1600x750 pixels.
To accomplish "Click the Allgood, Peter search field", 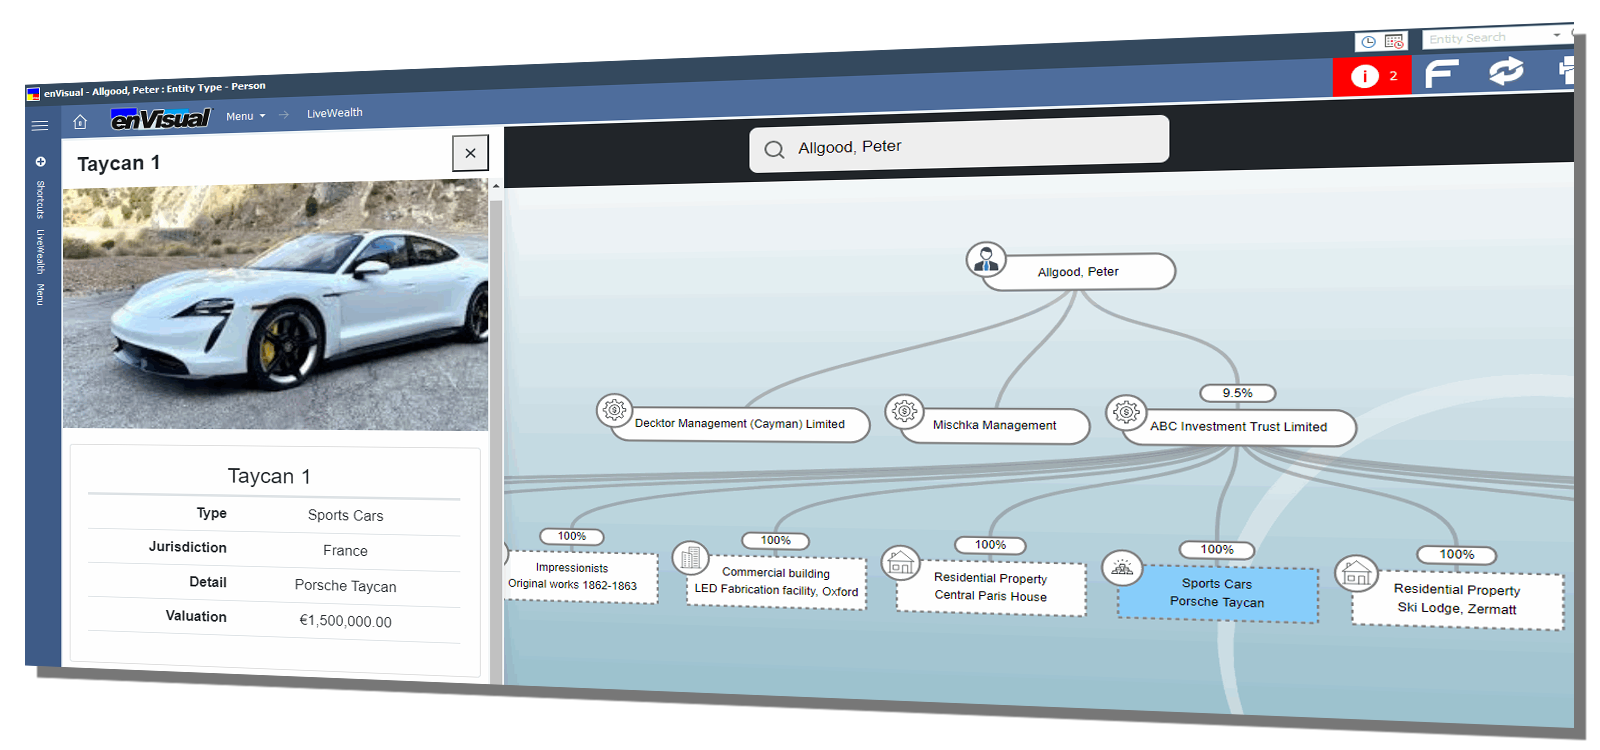I will [x=959, y=145].
